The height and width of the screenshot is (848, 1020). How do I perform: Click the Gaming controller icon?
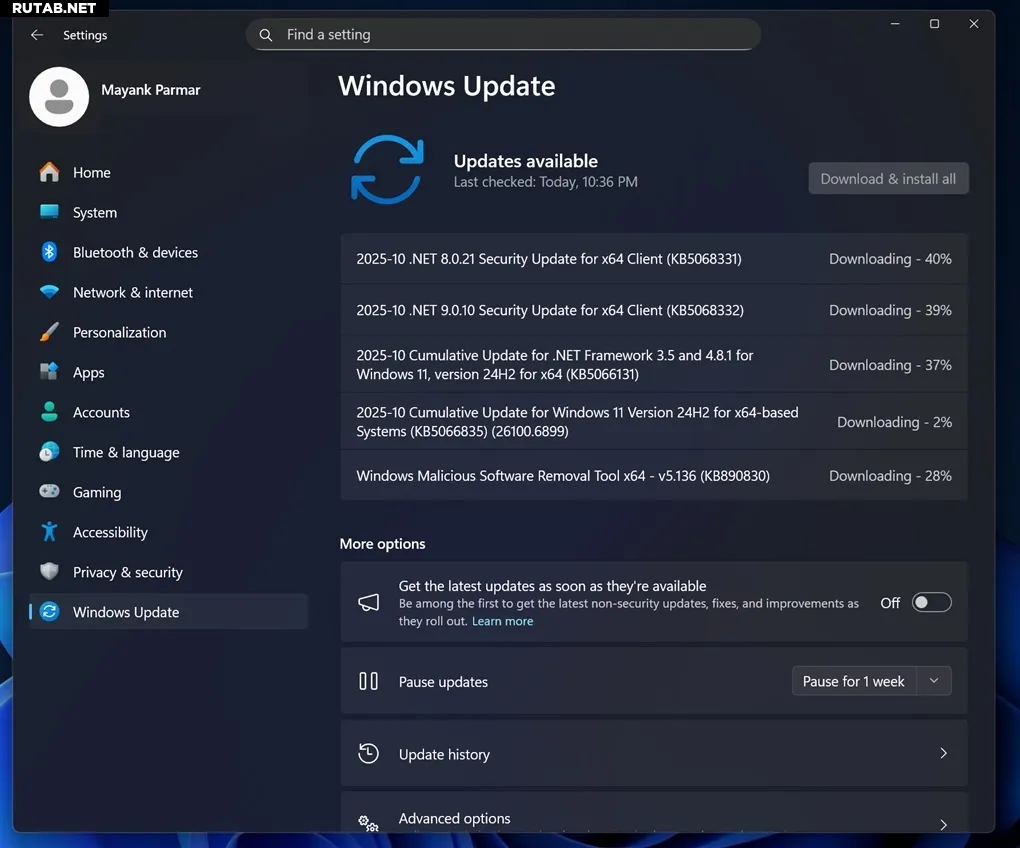tap(49, 492)
